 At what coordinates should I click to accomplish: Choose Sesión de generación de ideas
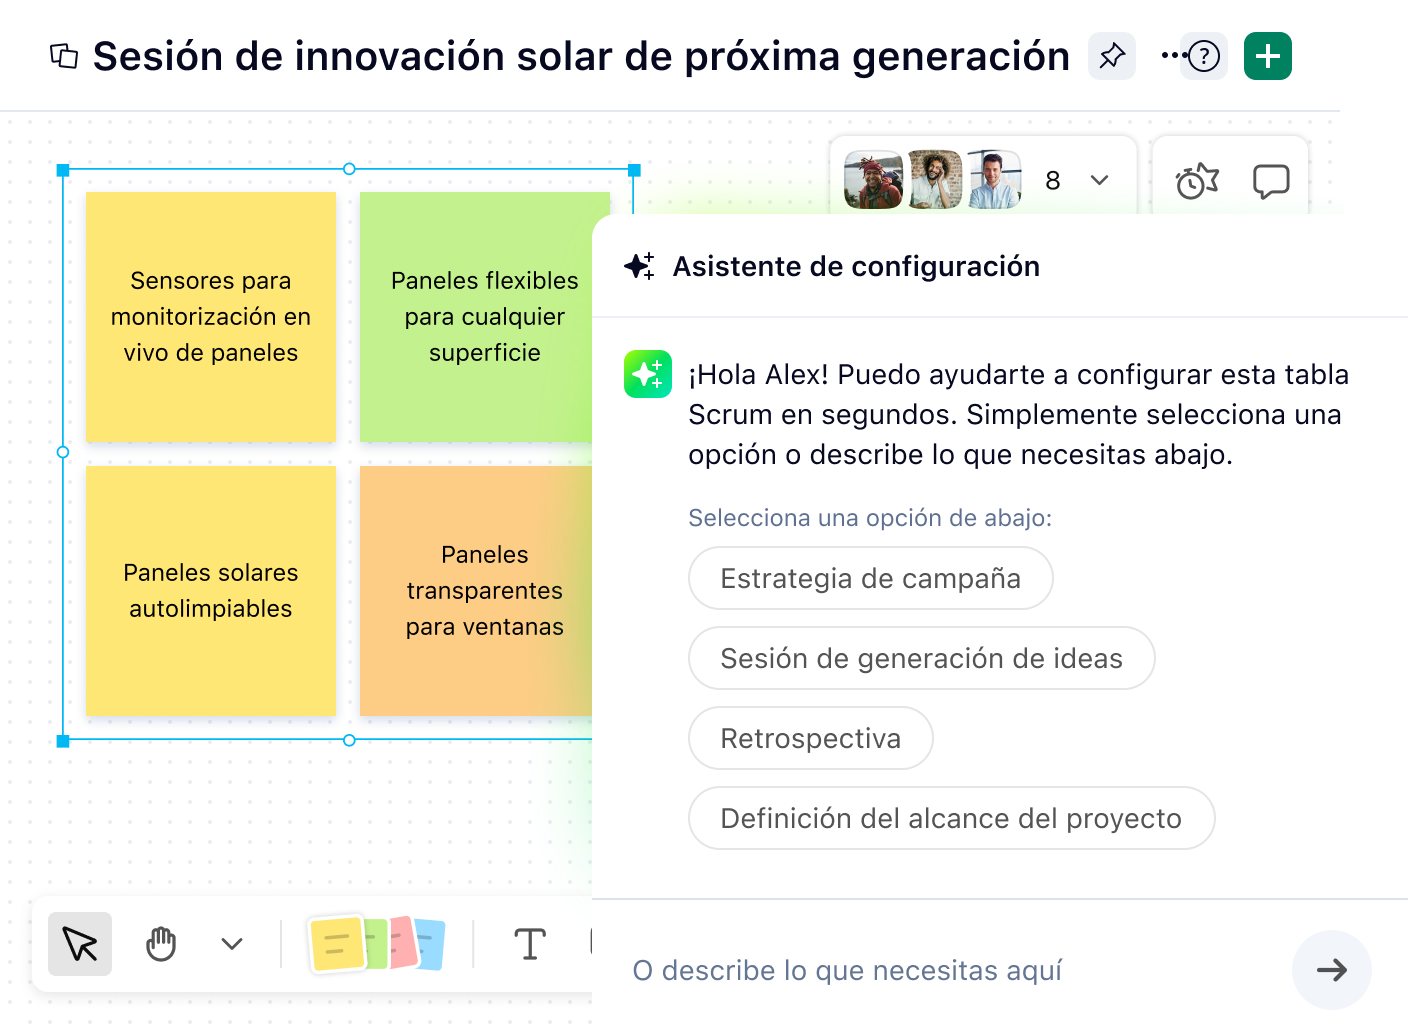(921, 658)
